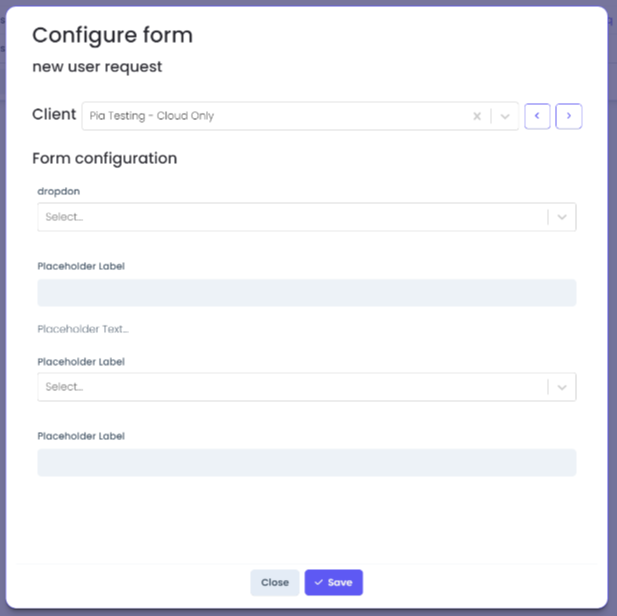The height and width of the screenshot is (616, 617).
Task: Click the Client label text
Action: coord(54,115)
